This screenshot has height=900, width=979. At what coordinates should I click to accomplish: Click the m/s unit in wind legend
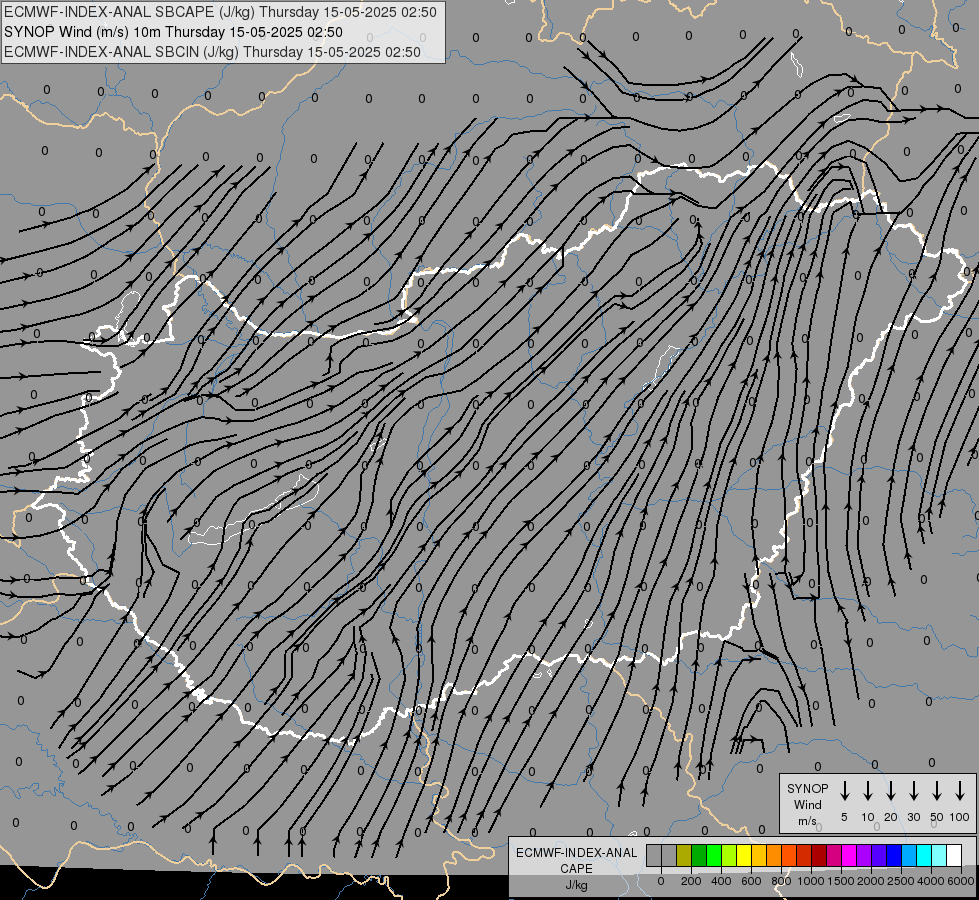(x=807, y=821)
